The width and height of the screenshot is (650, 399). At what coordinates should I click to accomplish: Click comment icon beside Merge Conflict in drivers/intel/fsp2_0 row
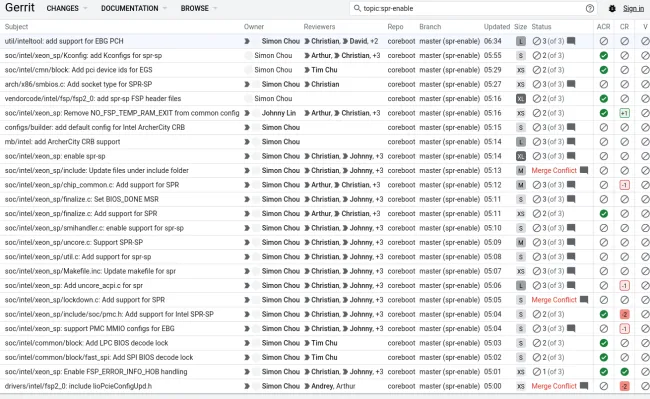coord(584,386)
